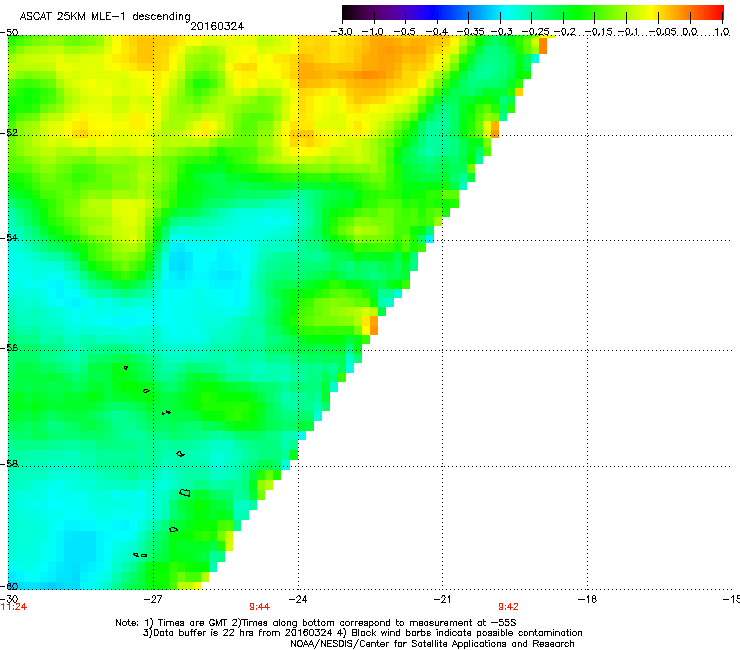The height and width of the screenshot is (650, 740).
Task: Click the -56 latitude axis label
Action: (9, 347)
